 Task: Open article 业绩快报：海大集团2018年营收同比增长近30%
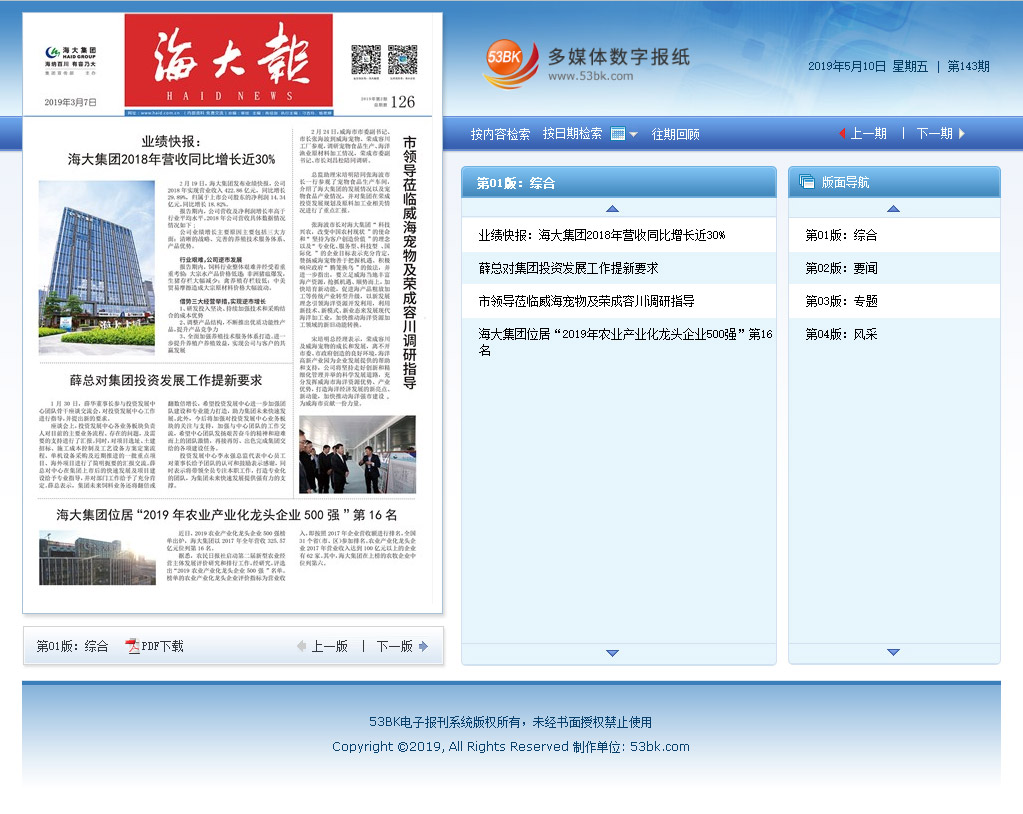602,235
